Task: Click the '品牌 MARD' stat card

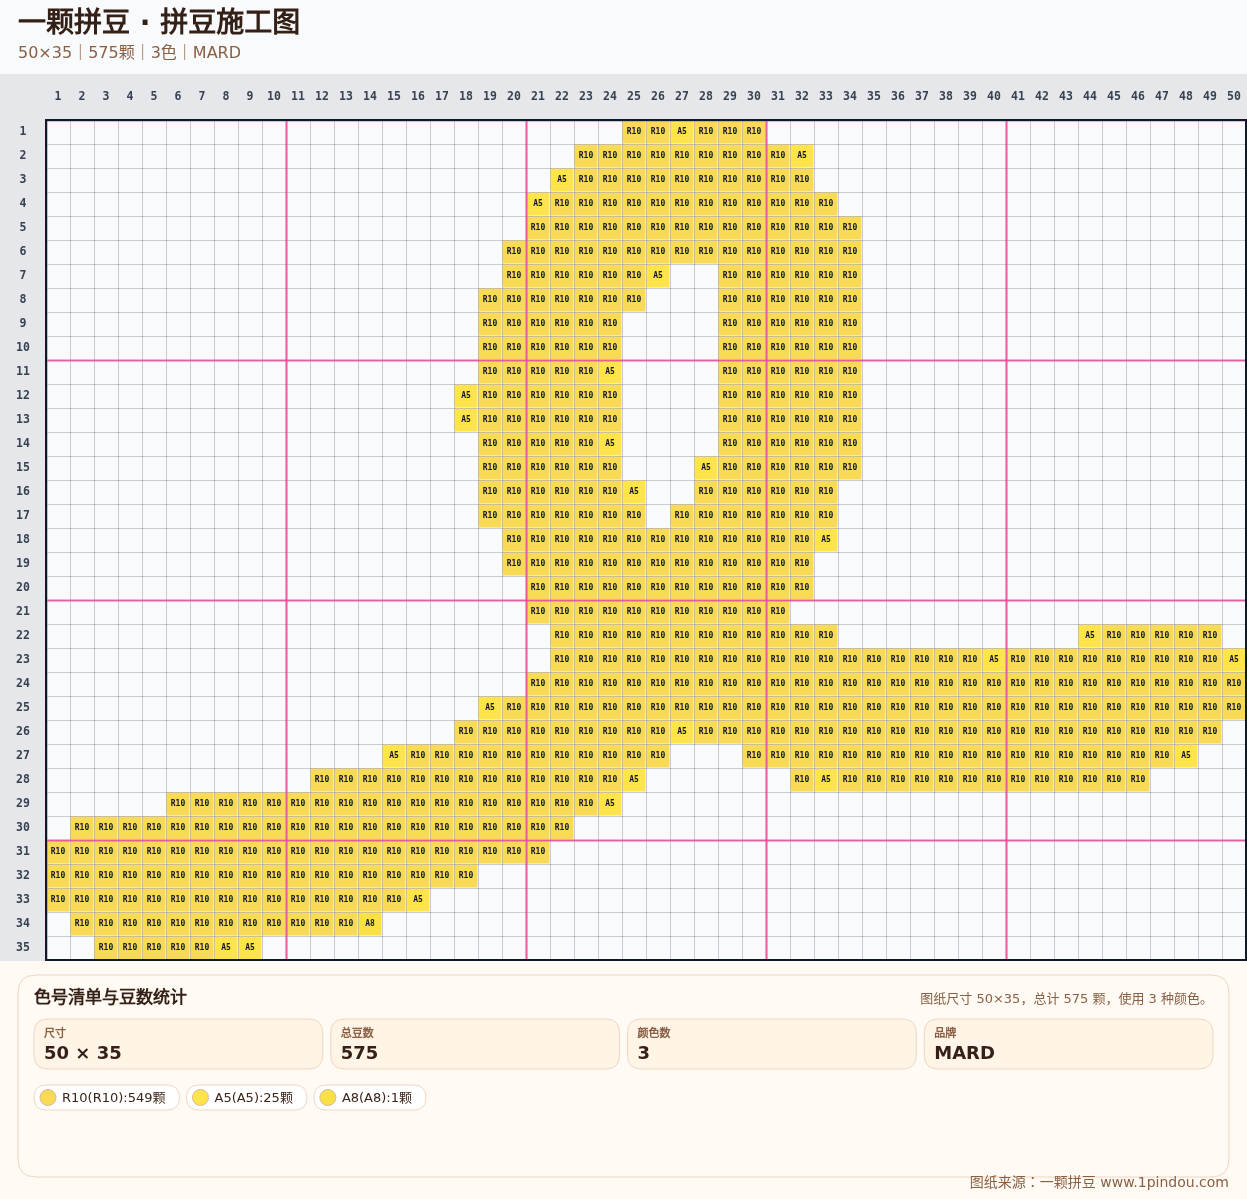Action: point(1069,1044)
